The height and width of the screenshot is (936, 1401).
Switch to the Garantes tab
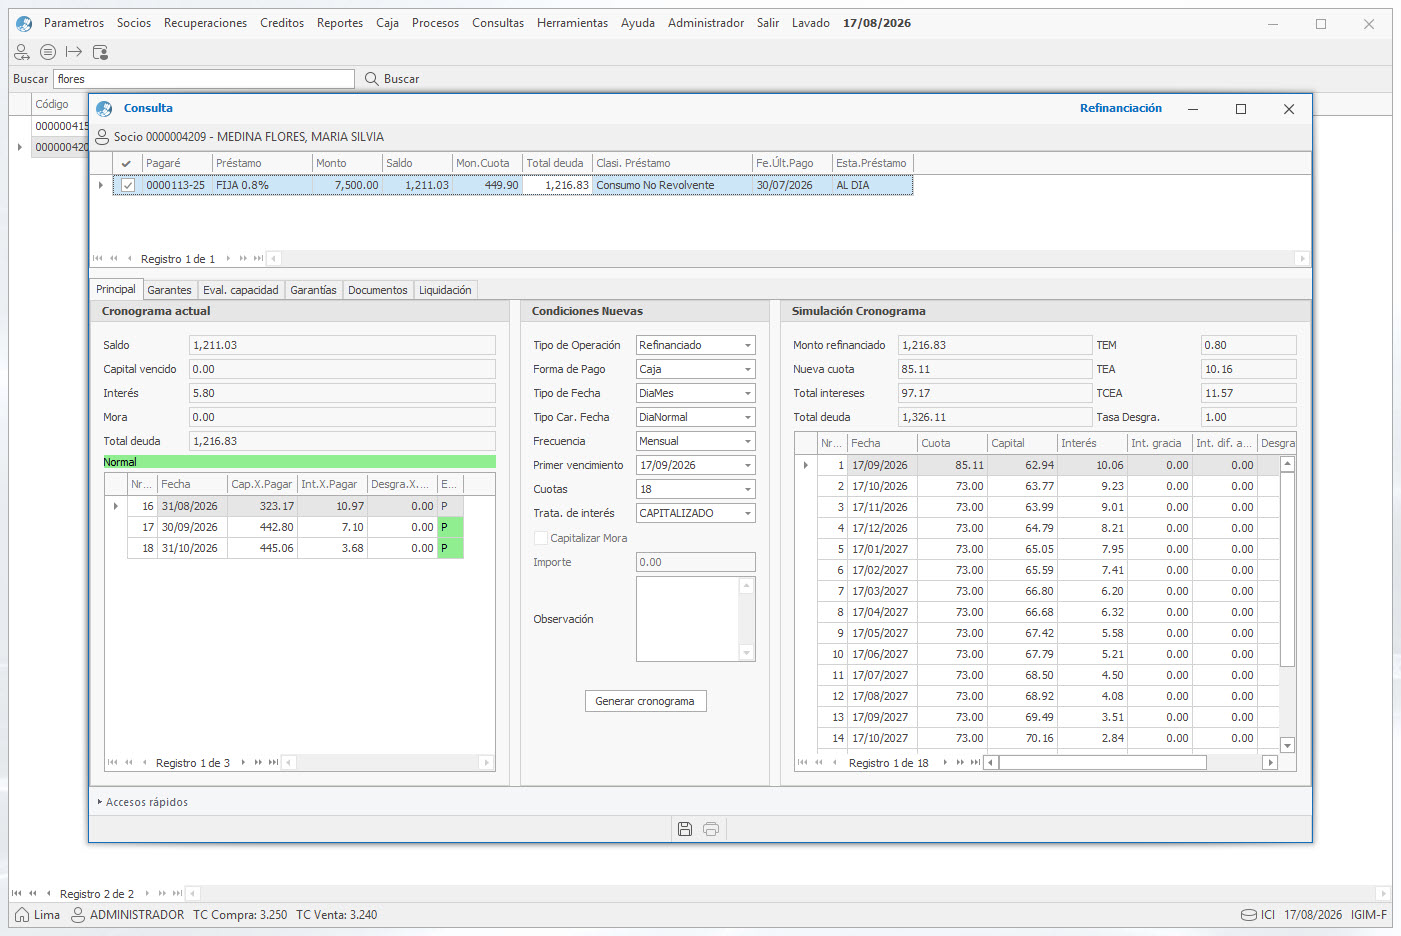(x=169, y=290)
